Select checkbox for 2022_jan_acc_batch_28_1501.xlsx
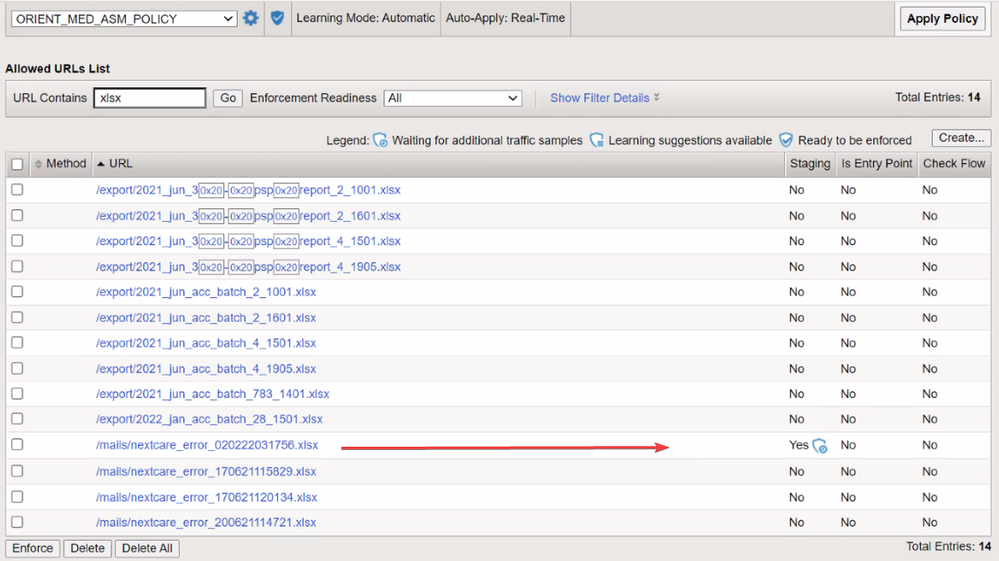Image resolution: width=999 pixels, height=561 pixels. click(17, 419)
